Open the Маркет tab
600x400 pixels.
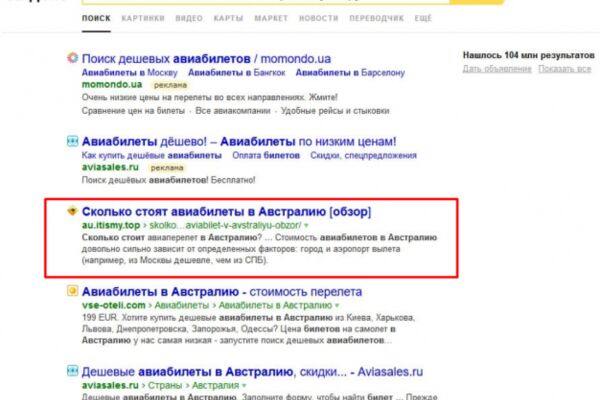(271, 18)
